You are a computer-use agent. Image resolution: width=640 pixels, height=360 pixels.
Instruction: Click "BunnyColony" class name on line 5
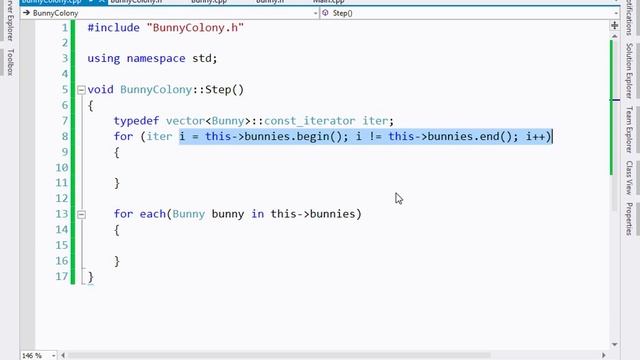tap(156, 90)
